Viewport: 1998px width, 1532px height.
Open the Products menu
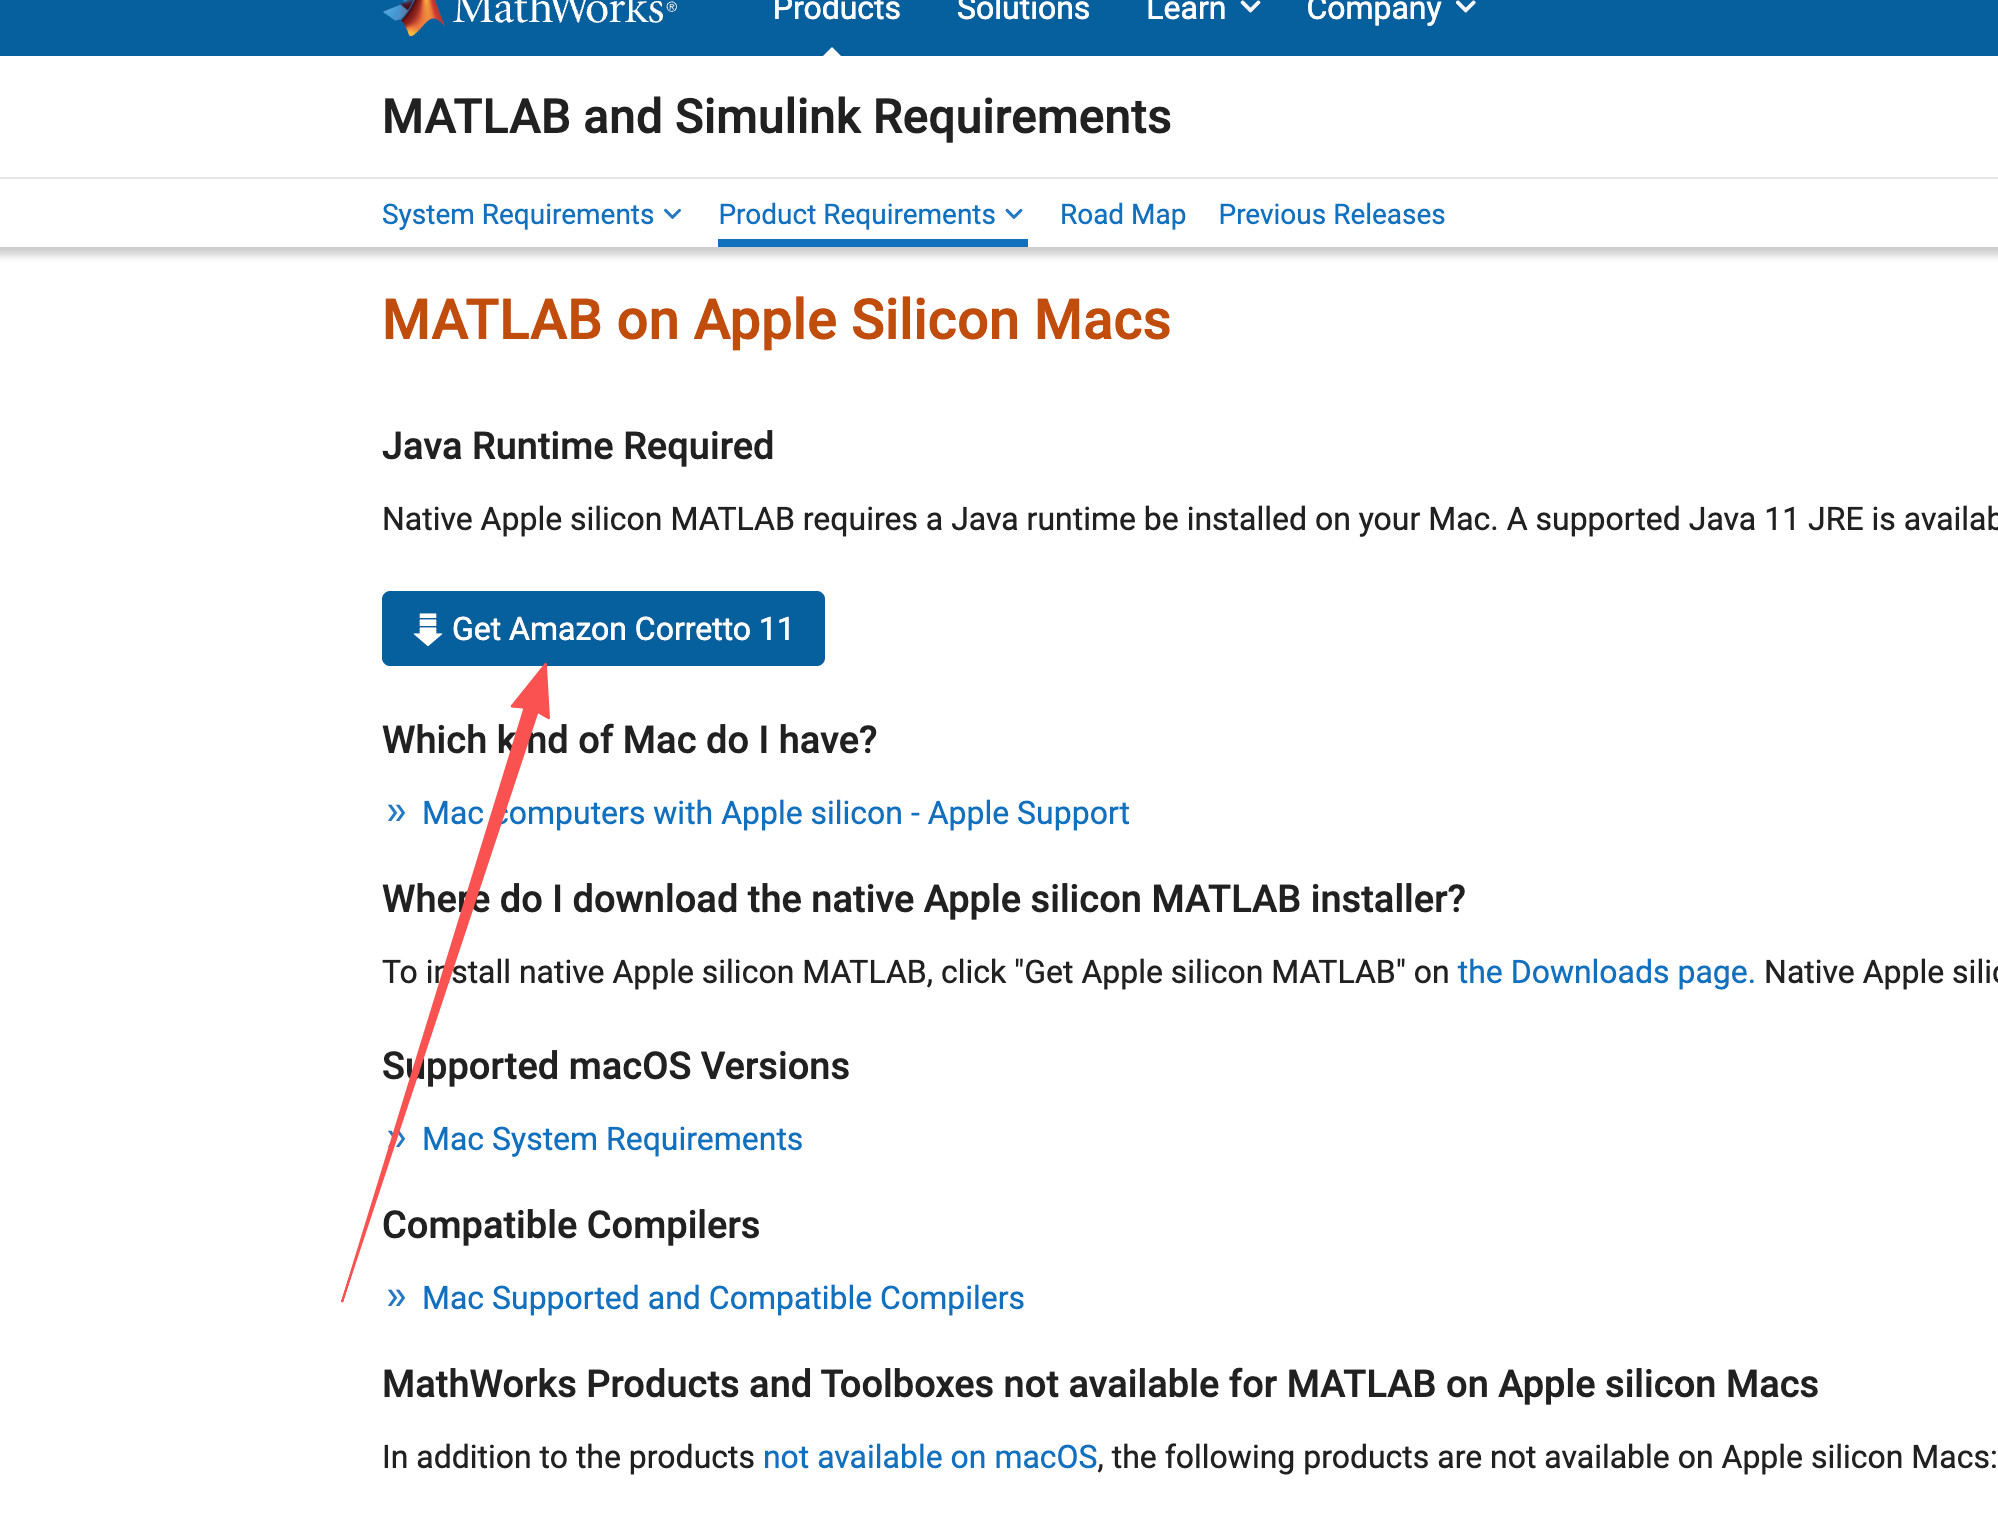pyautogui.click(x=836, y=12)
